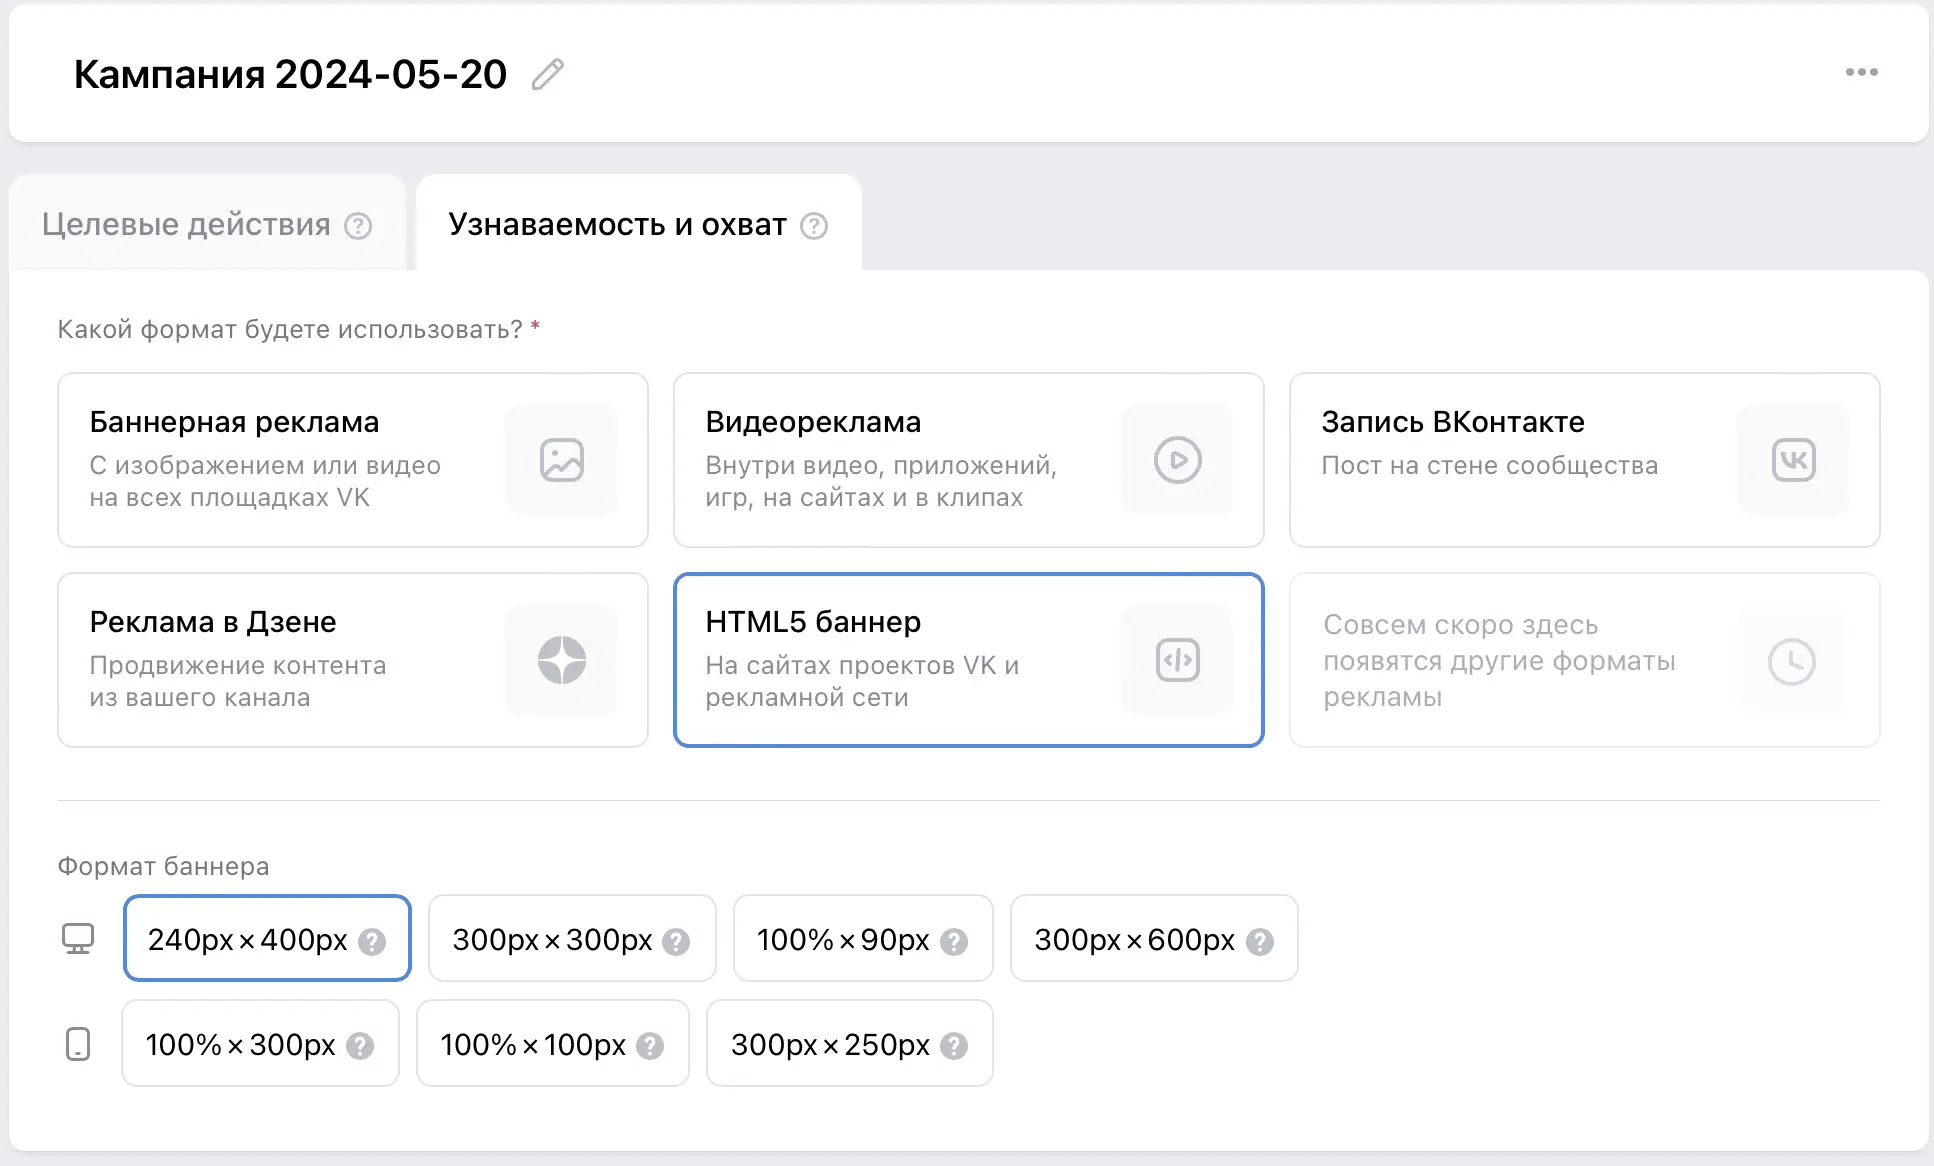The width and height of the screenshot is (1934, 1166).
Task: Open the three-dots campaign menu
Action: pyautogui.click(x=1861, y=72)
